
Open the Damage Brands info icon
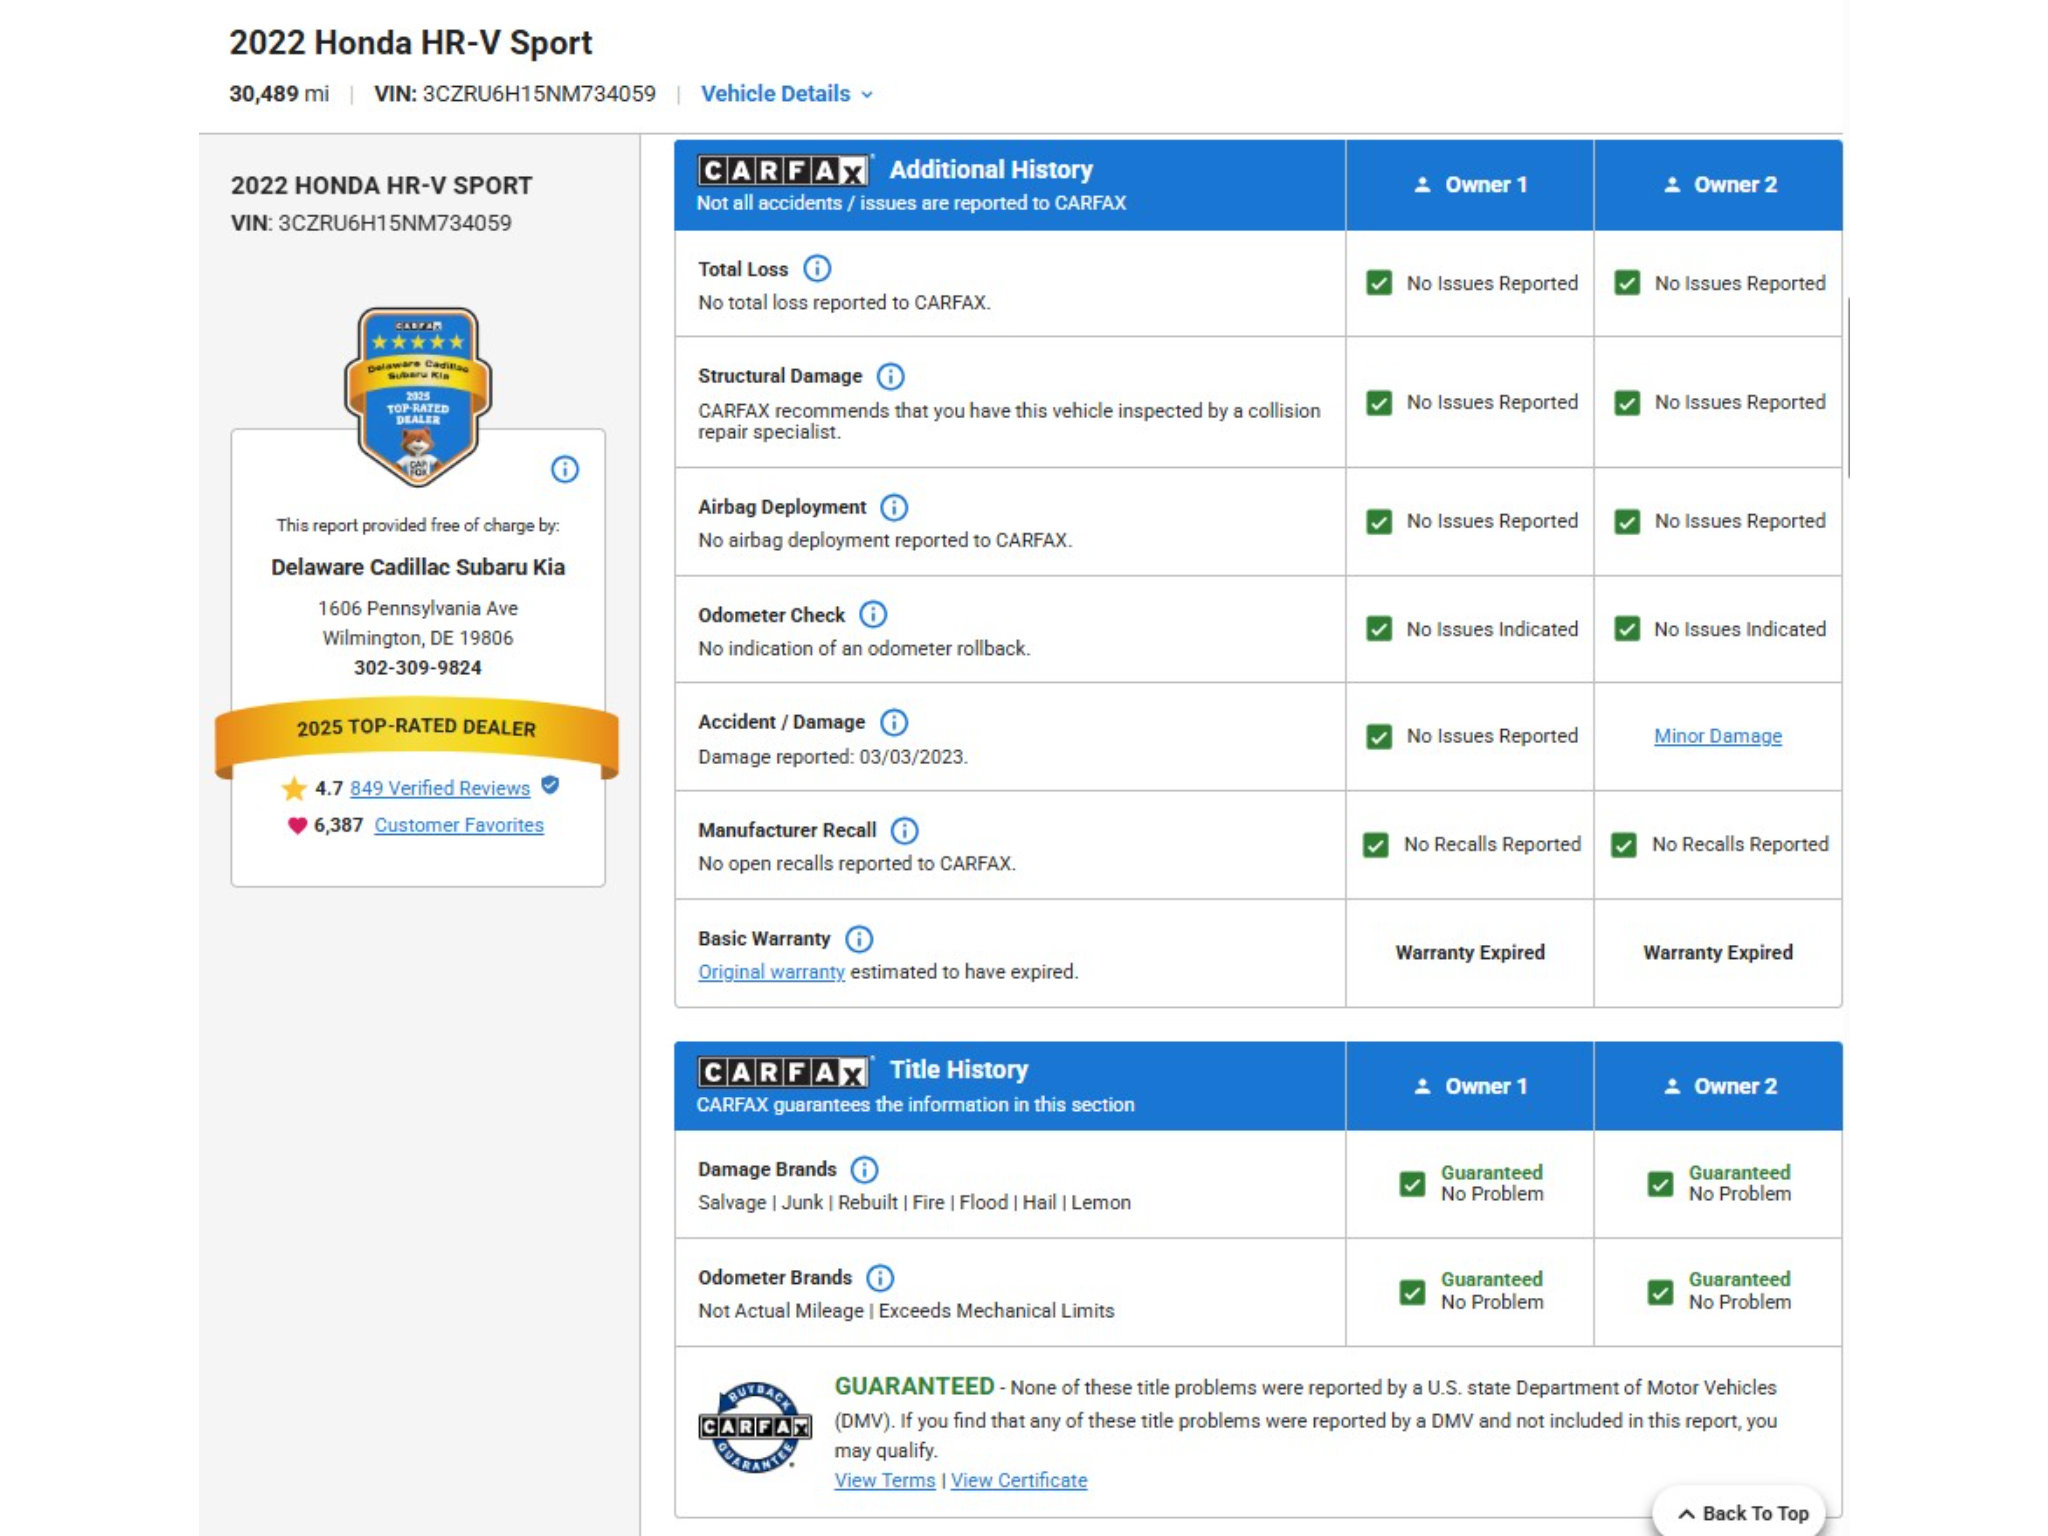coord(864,1169)
